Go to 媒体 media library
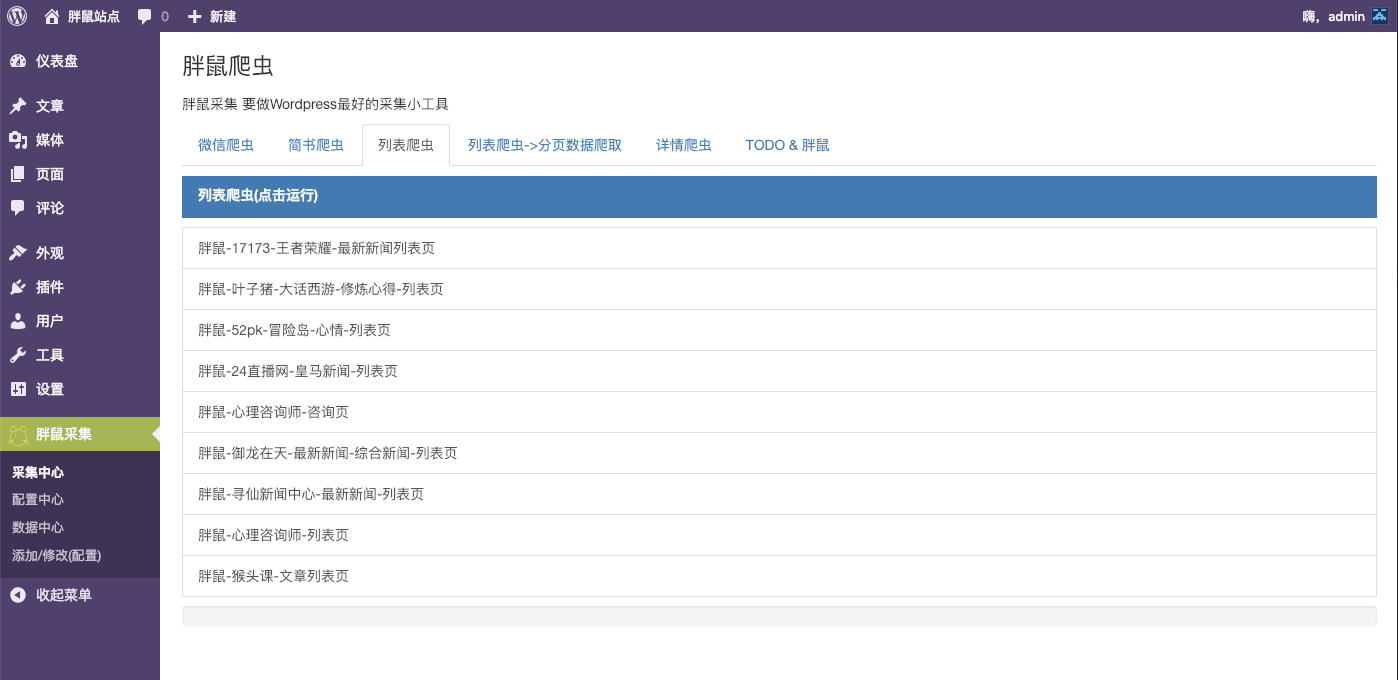Screen dimensions: 1398x680 point(49,140)
